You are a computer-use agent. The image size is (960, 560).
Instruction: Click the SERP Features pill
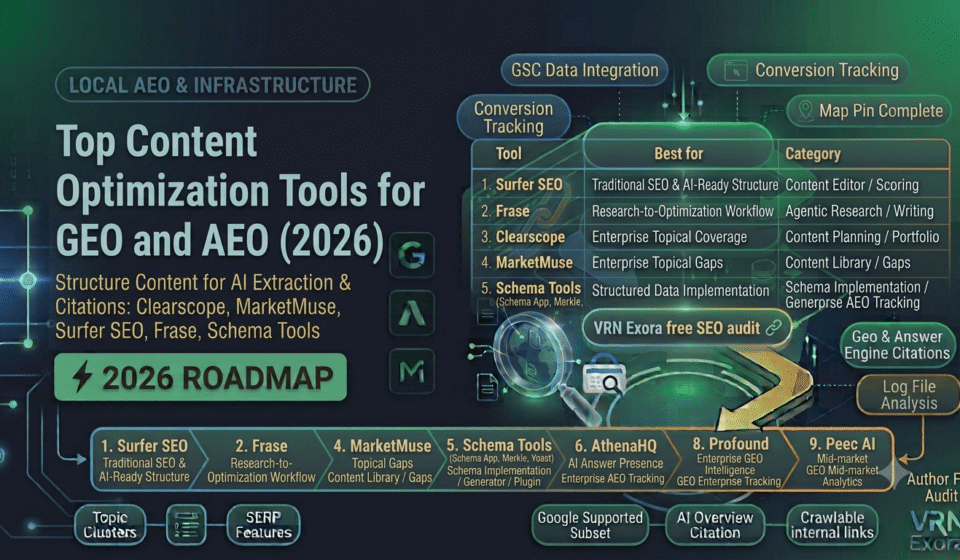(263, 525)
